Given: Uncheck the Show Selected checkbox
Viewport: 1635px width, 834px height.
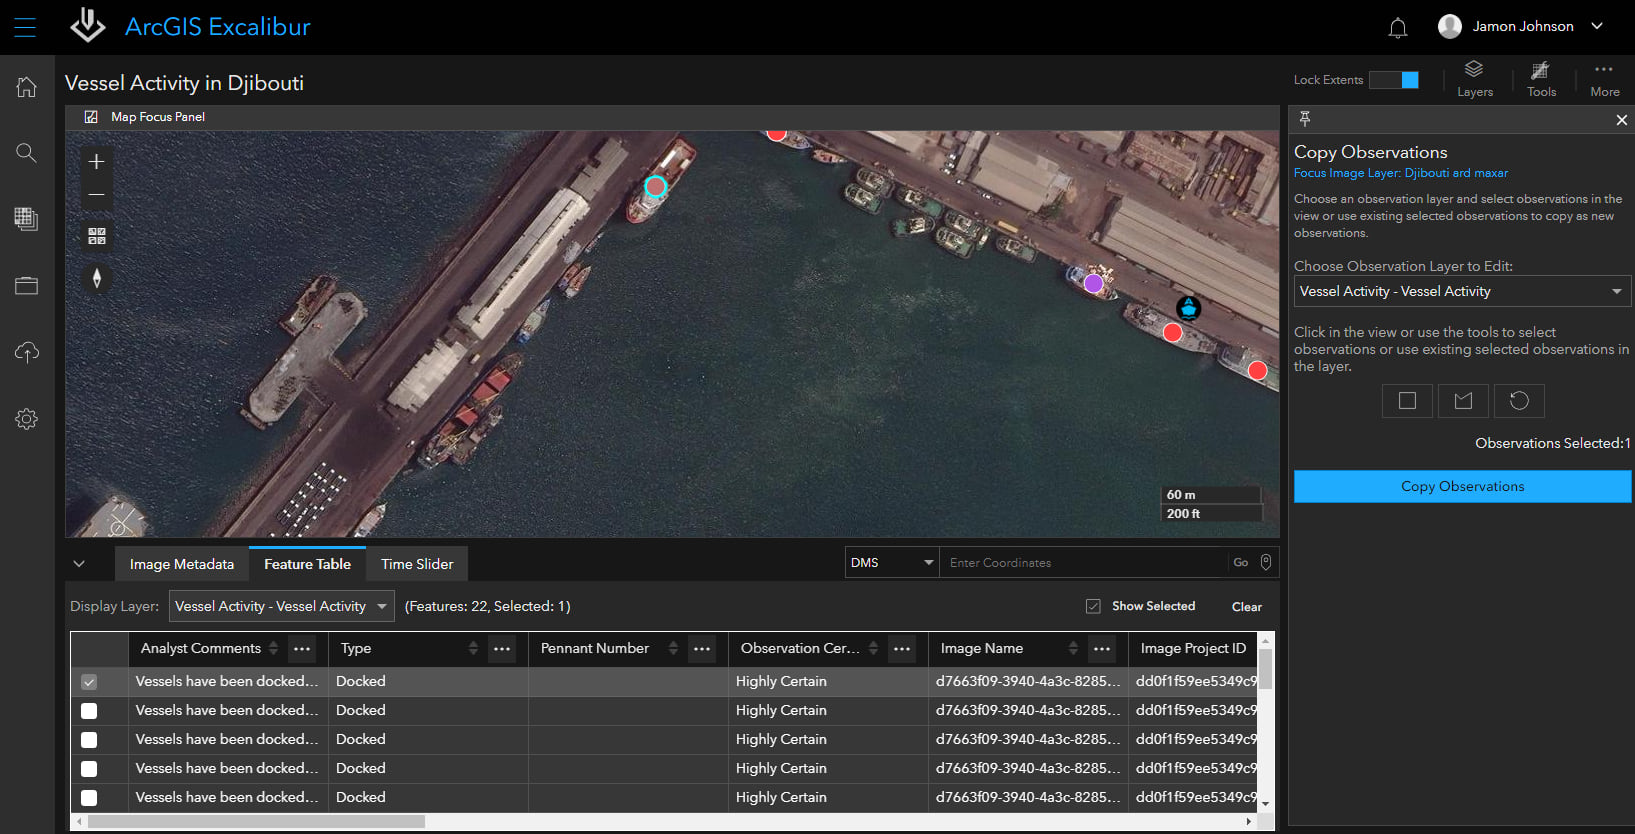Looking at the screenshot, I should tap(1093, 606).
